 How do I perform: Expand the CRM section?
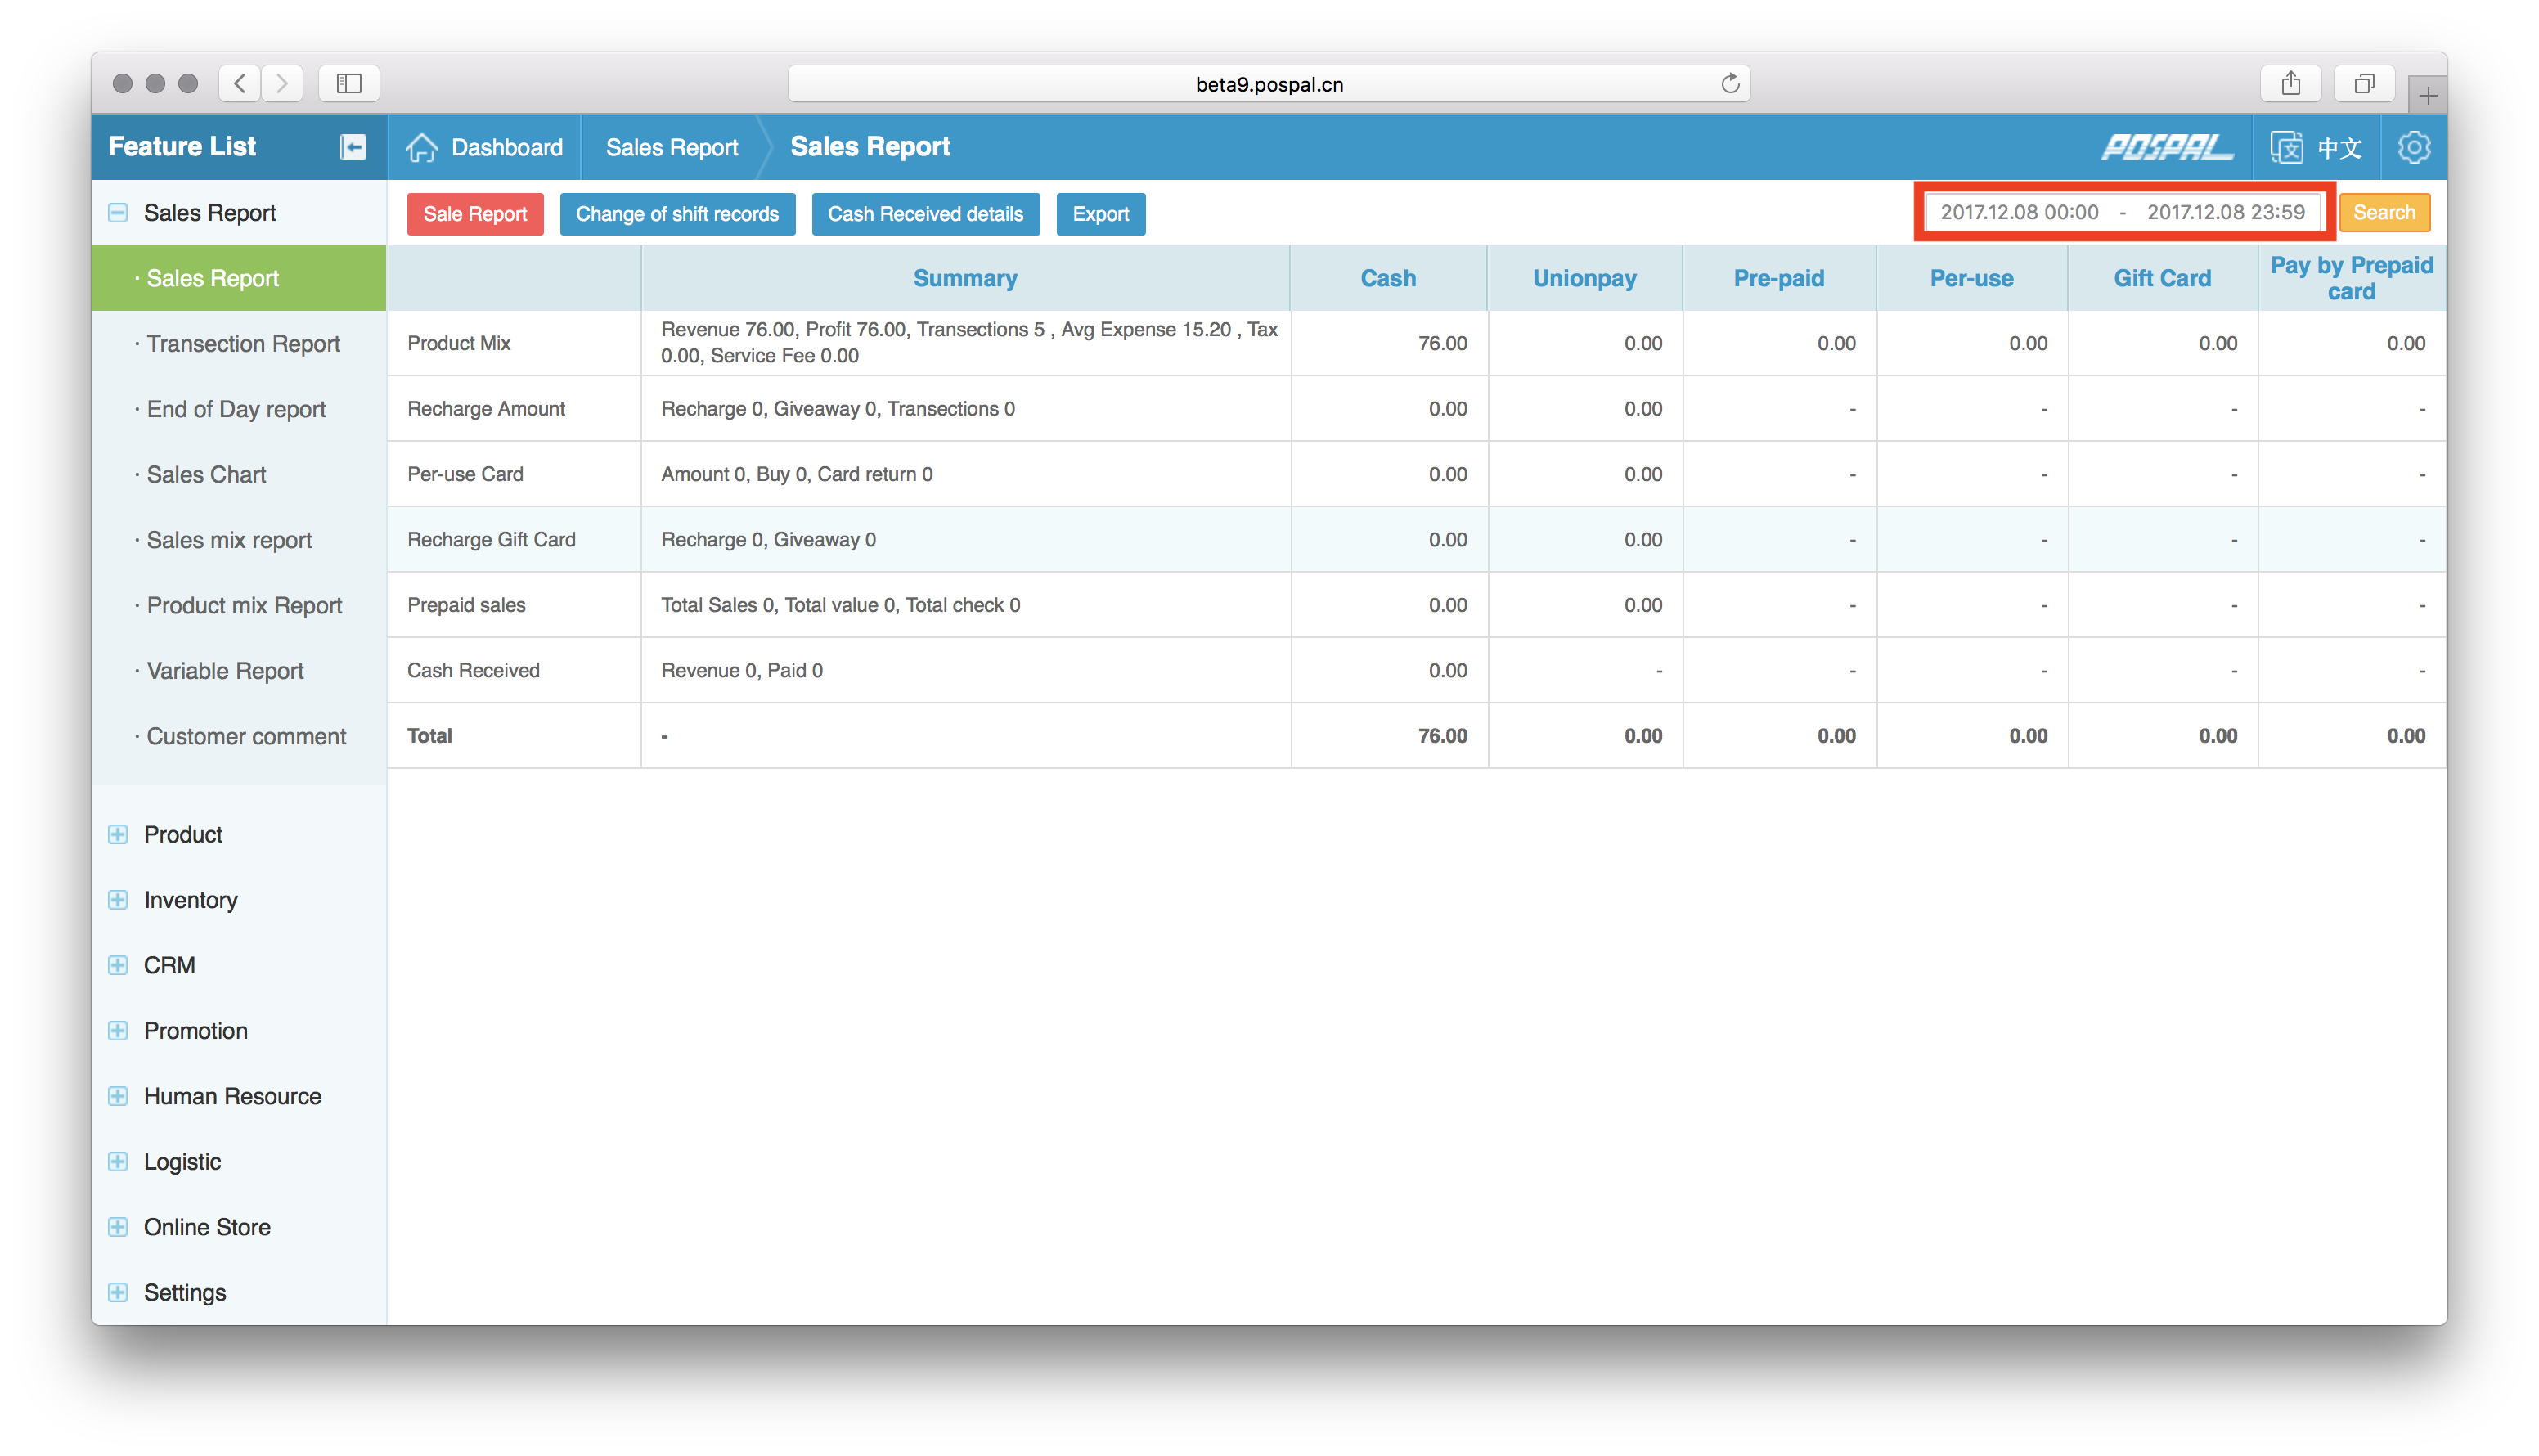click(x=118, y=965)
